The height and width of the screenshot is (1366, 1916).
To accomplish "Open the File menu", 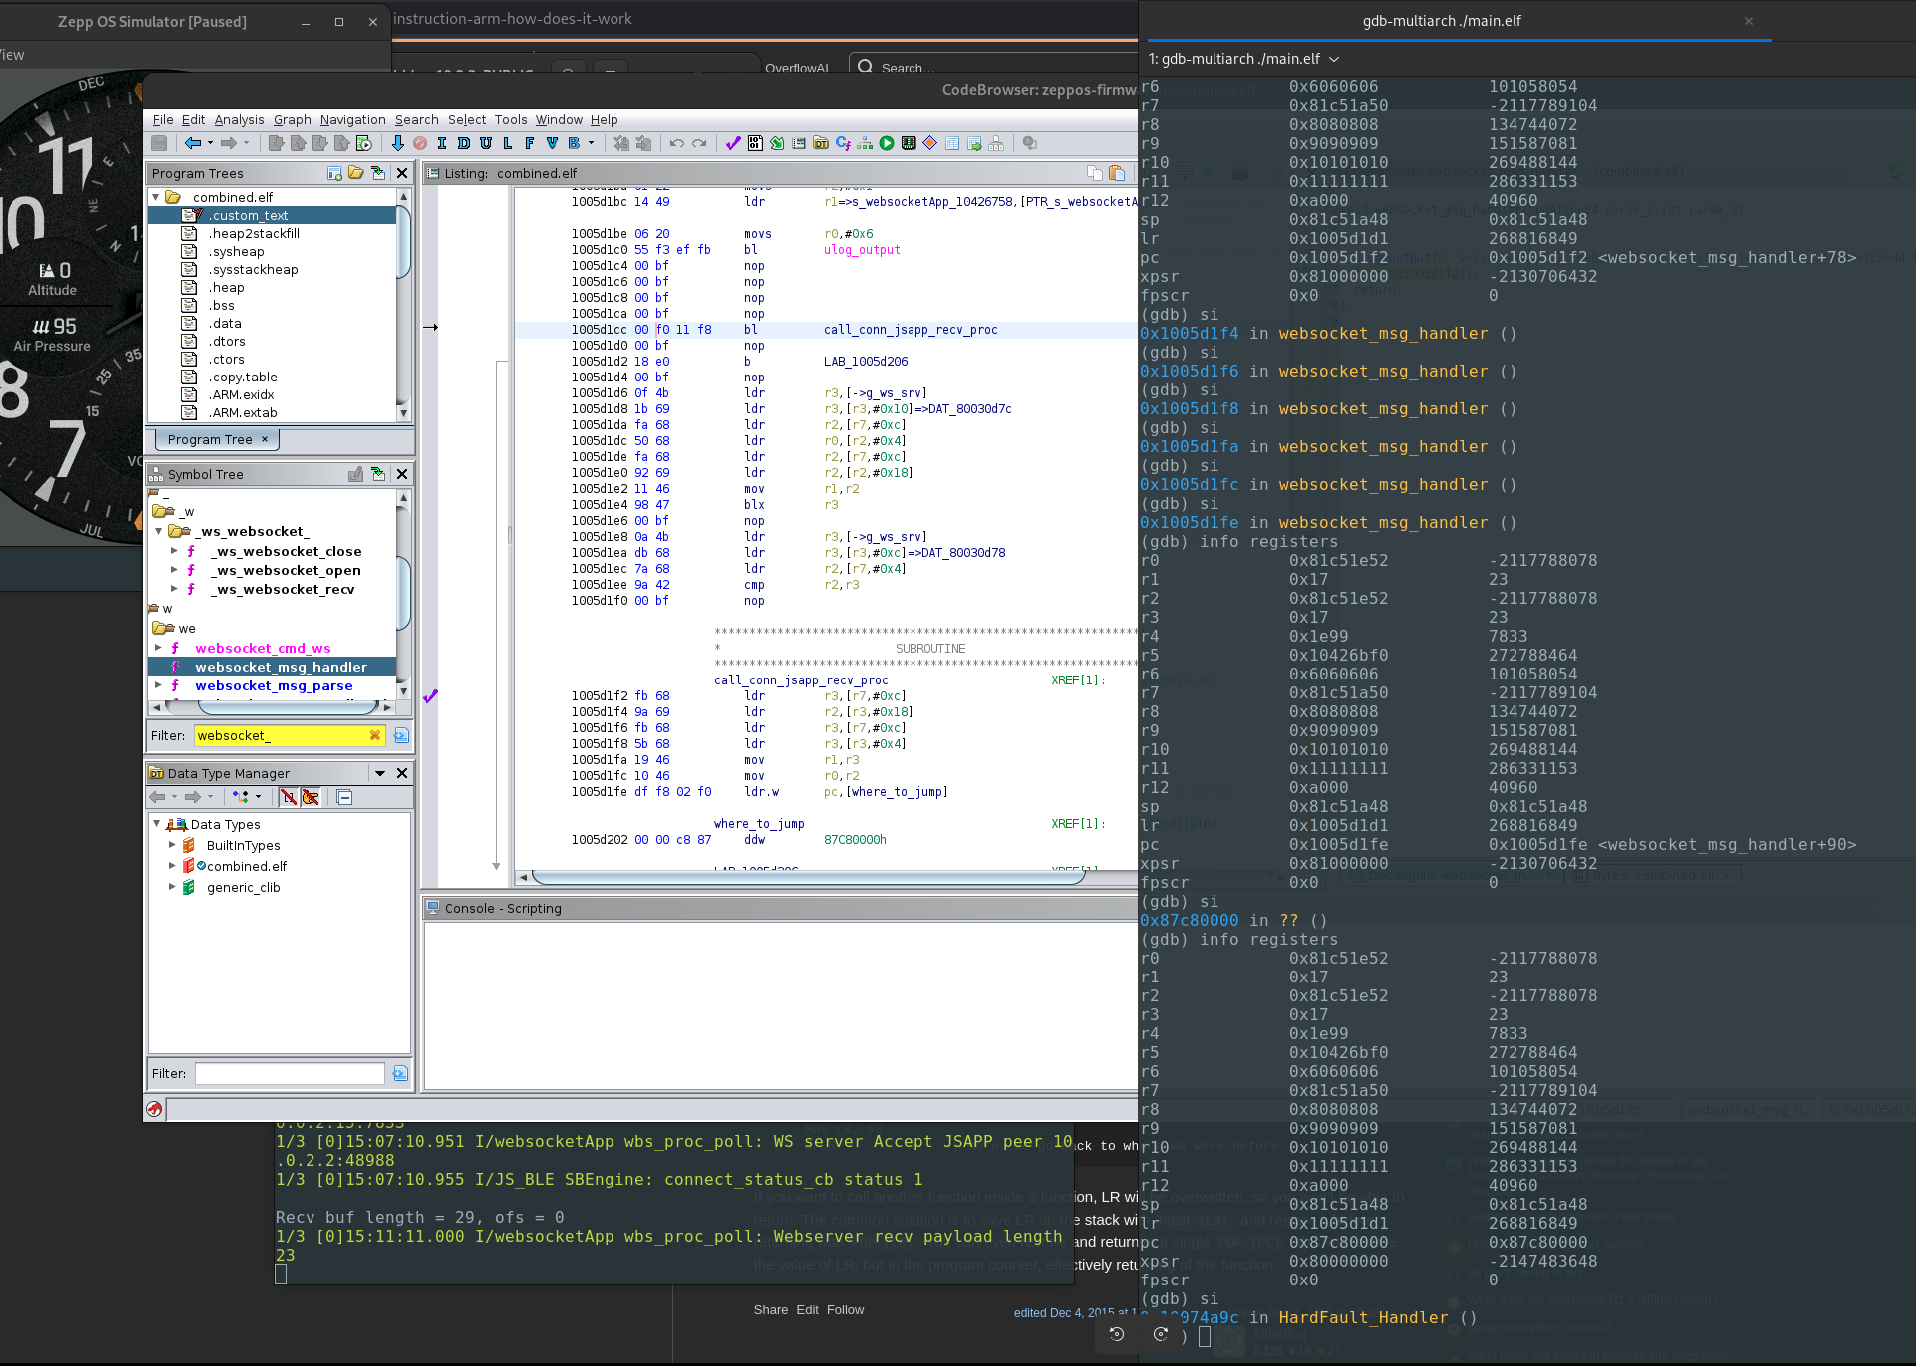I will (163, 119).
